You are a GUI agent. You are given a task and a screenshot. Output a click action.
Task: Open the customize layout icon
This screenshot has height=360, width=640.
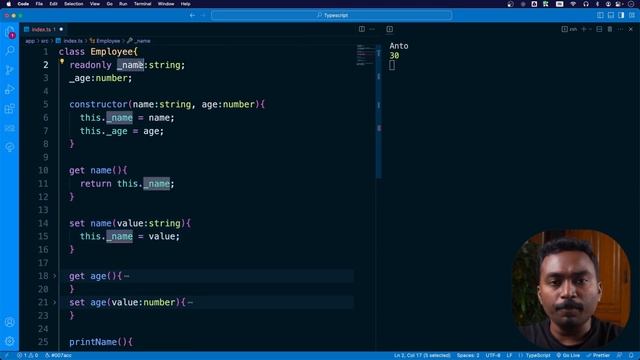pyautogui.click(x=632, y=15)
